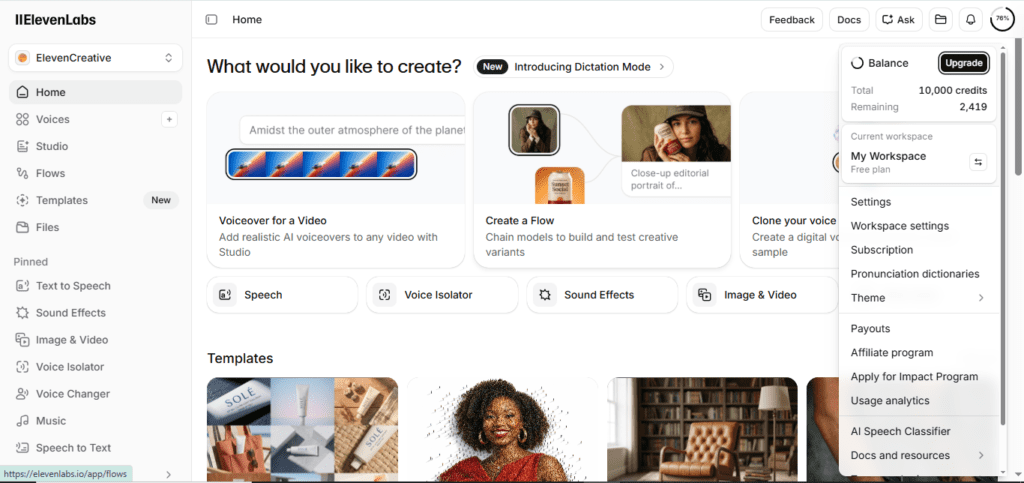Open the Feedback button
The image size is (1024, 483).
click(x=792, y=20)
